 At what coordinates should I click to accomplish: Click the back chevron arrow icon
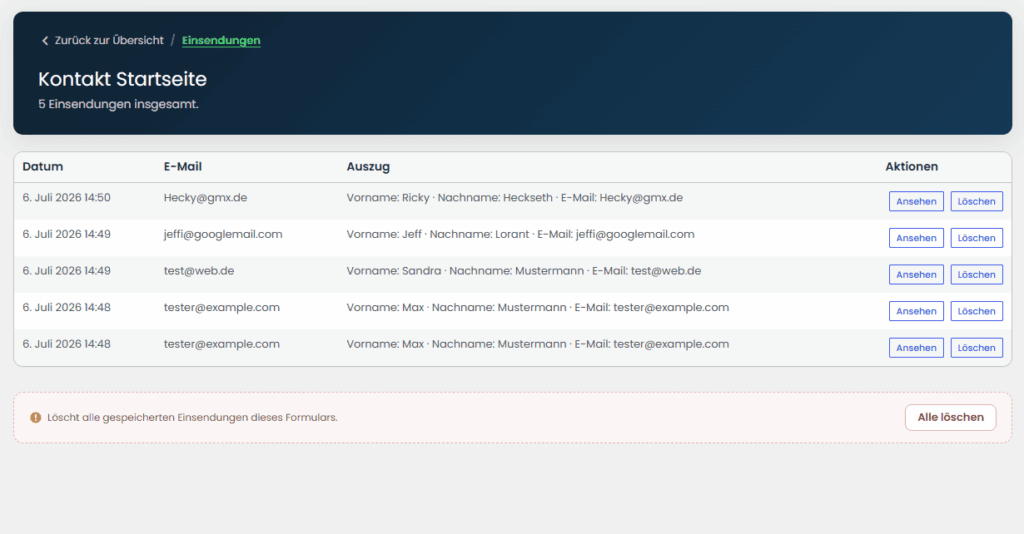(45, 40)
